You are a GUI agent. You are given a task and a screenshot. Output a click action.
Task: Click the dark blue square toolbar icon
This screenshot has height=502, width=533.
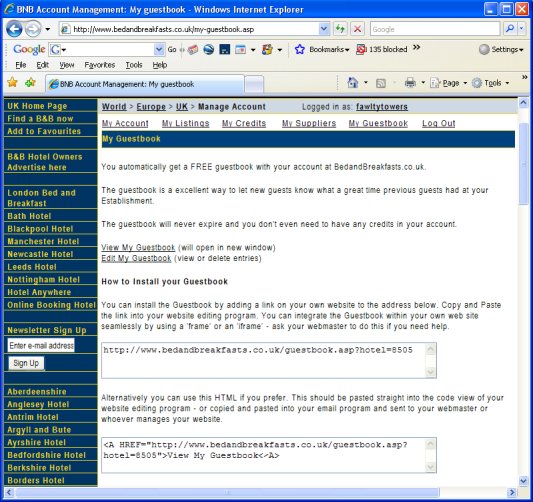[225, 50]
